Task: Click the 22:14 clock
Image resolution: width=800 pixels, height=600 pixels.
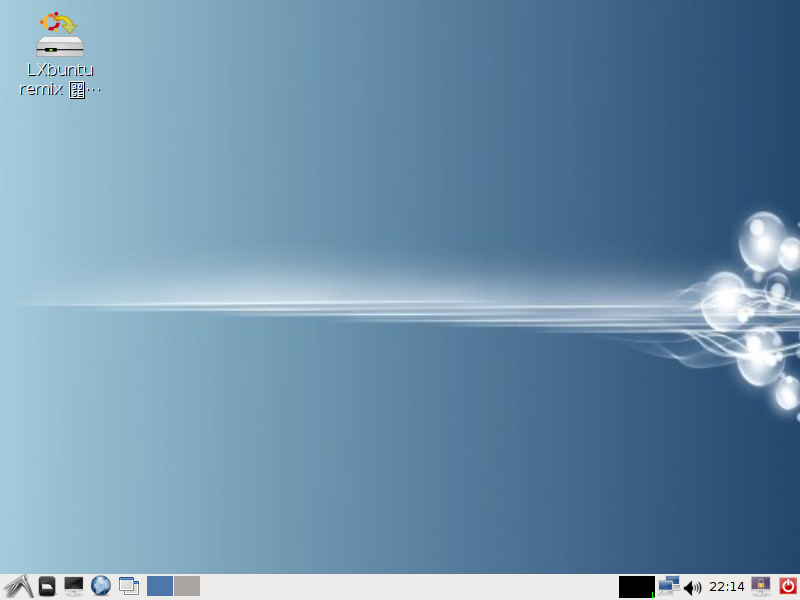Action: pos(727,587)
